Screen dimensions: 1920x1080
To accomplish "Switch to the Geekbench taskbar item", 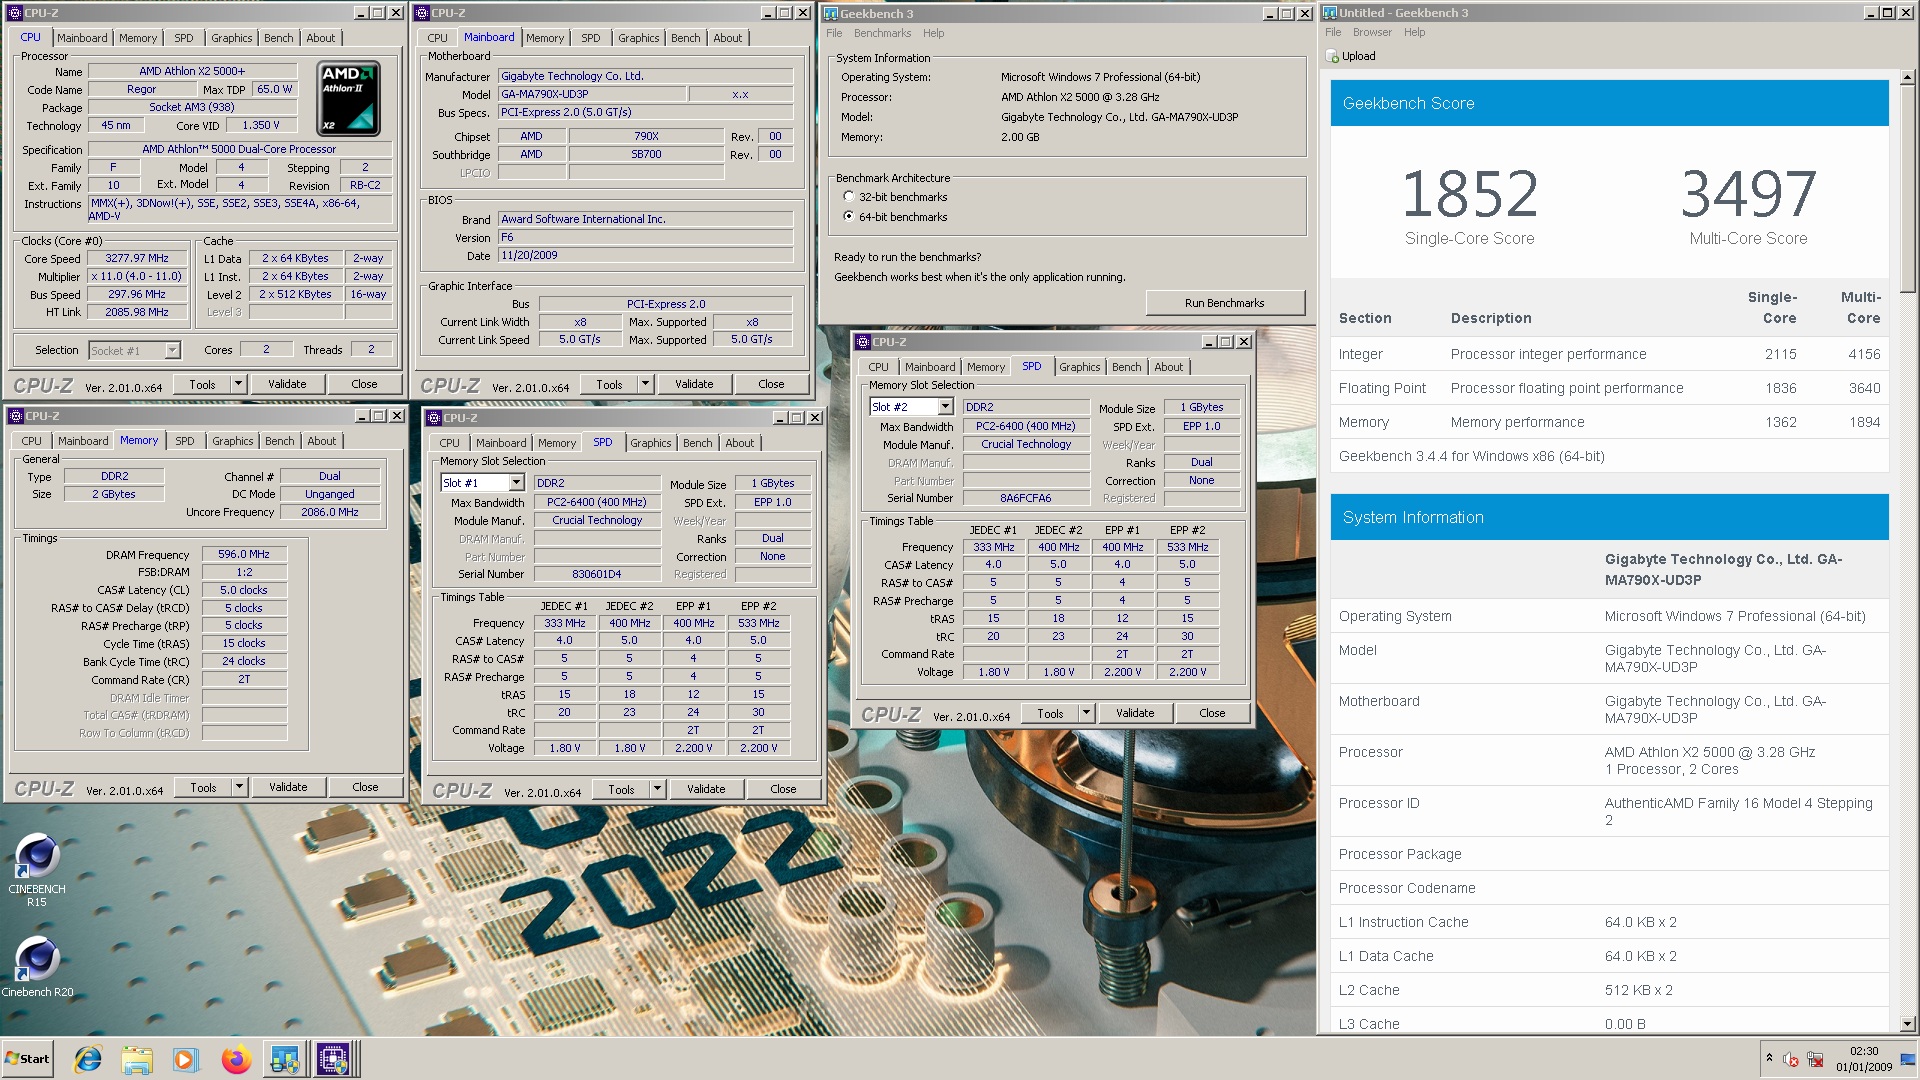I will pyautogui.click(x=285, y=1059).
